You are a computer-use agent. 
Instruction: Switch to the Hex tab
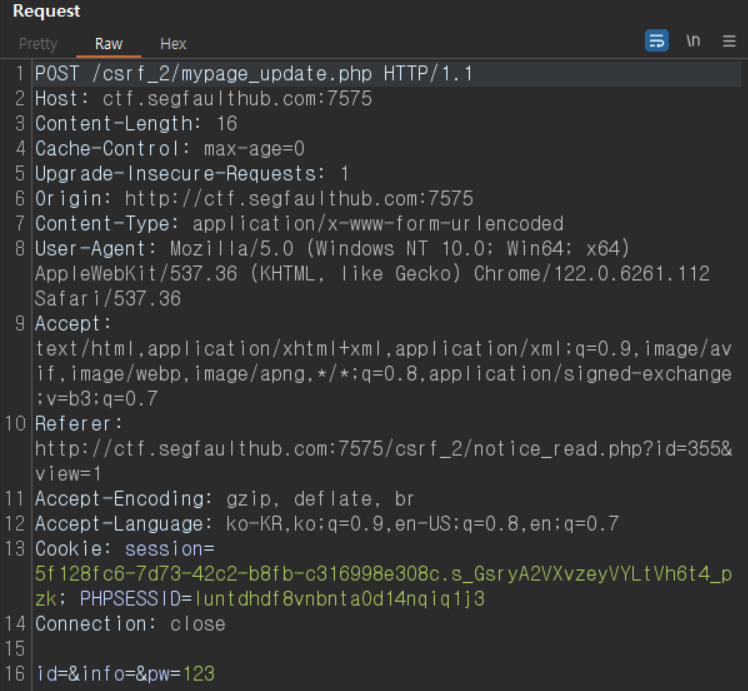click(x=173, y=44)
